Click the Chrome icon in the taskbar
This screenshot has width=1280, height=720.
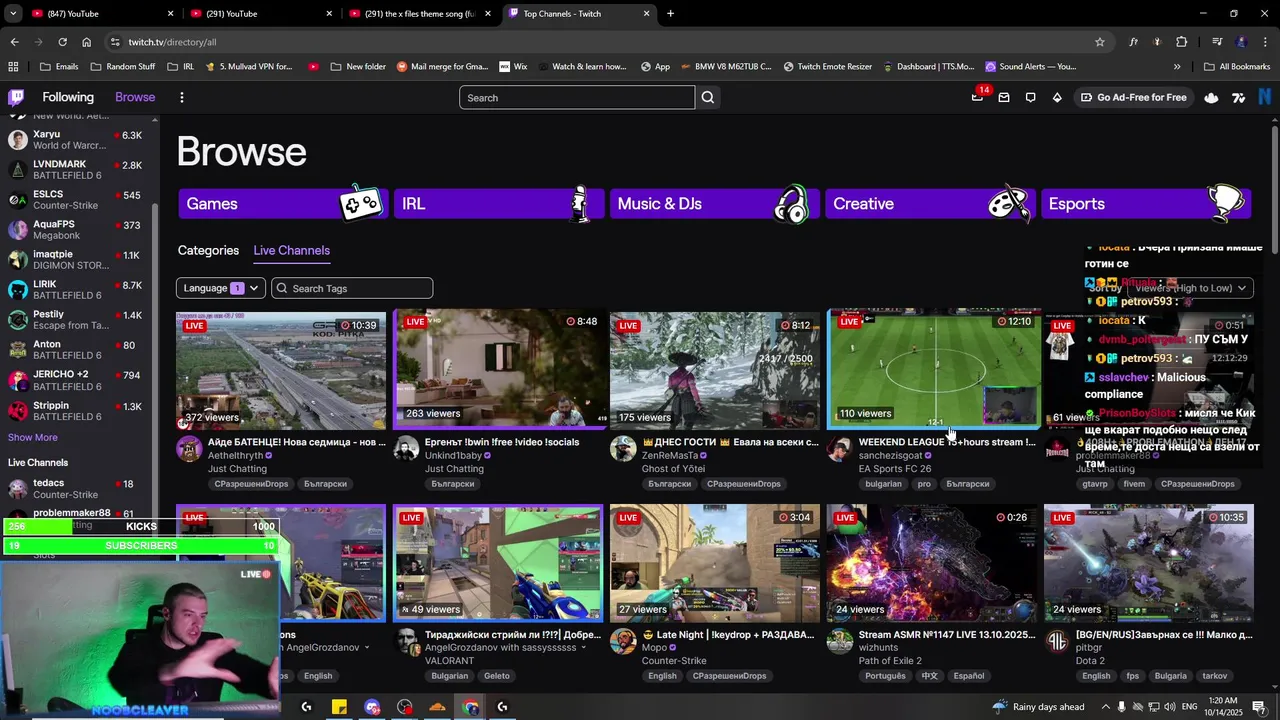pyautogui.click(x=470, y=707)
